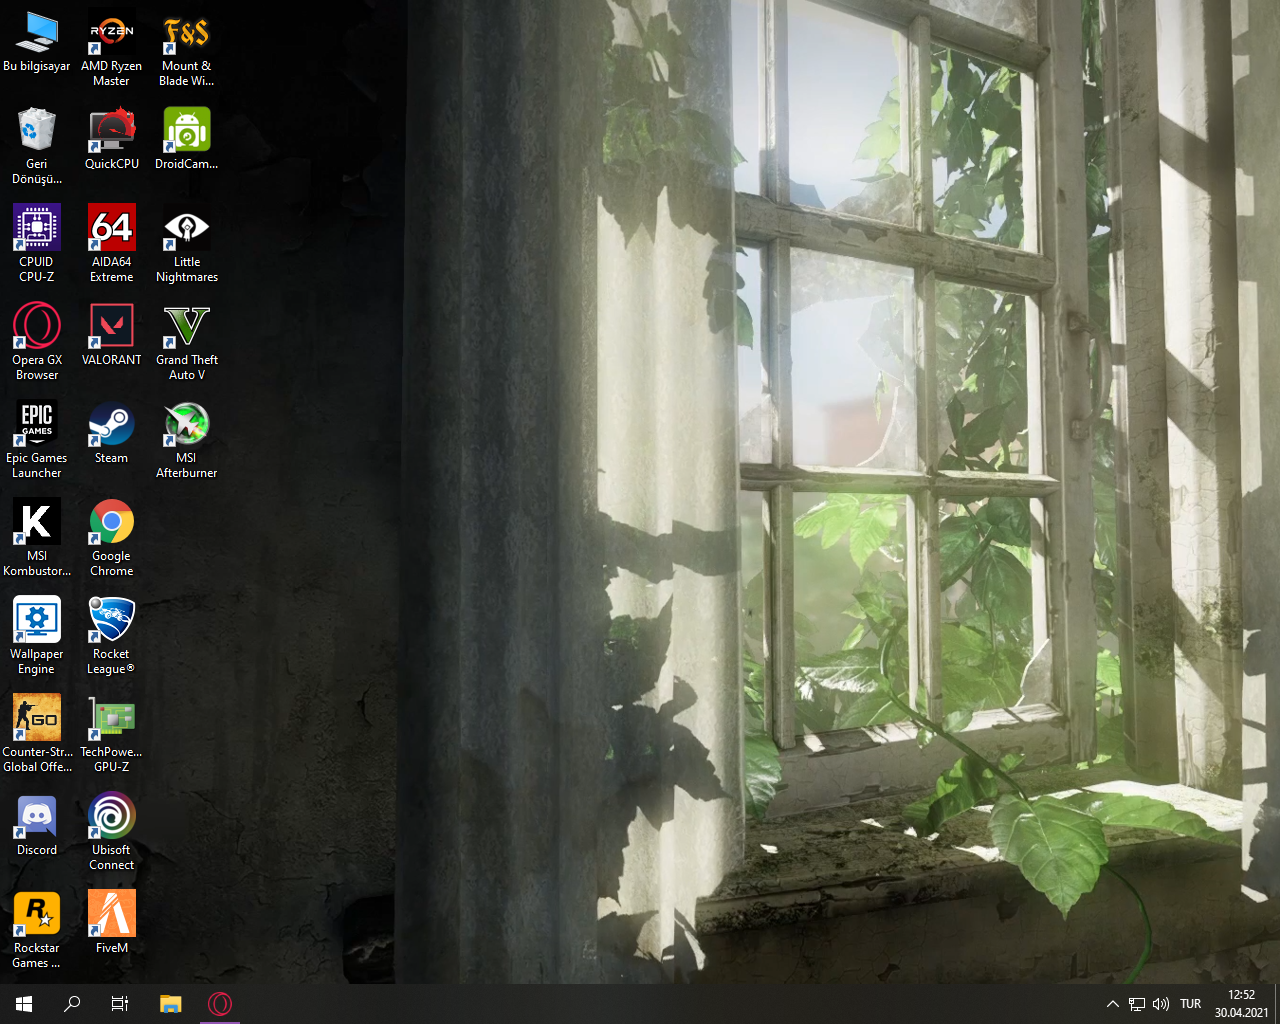
Task: Change the TUR keyboard input language
Action: tap(1191, 1004)
